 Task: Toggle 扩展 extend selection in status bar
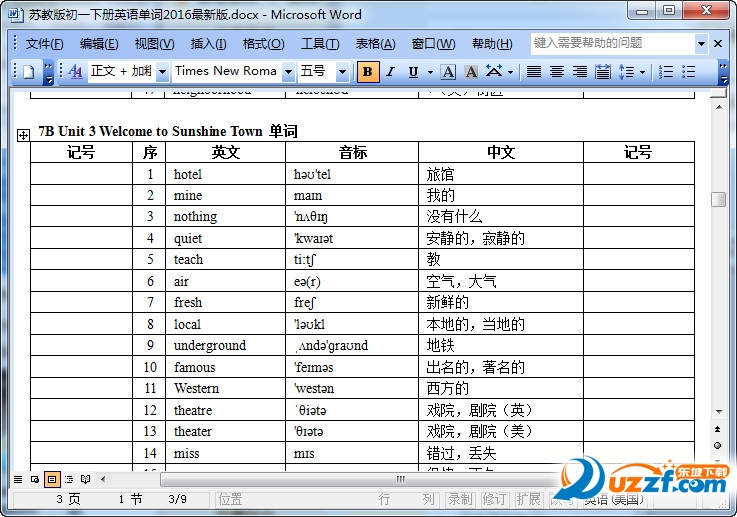coord(528,499)
